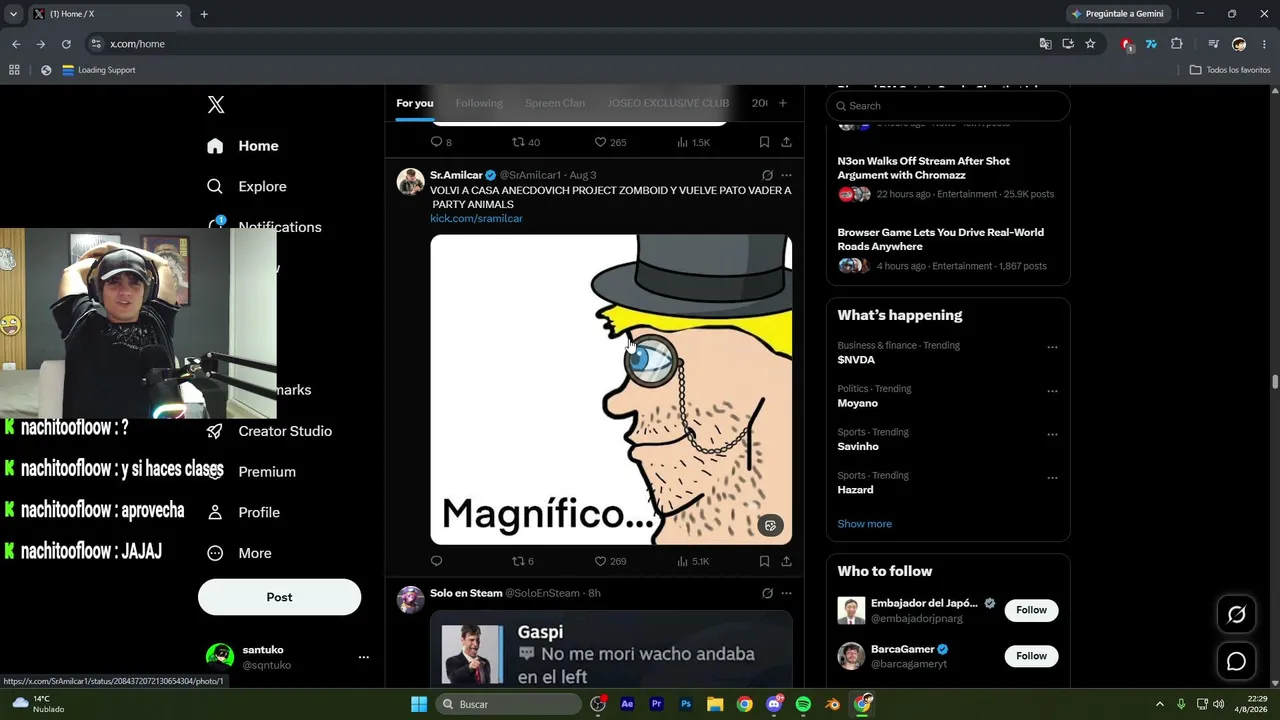Open Spotify from the taskbar
This screenshot has width=1280, height=720.
(x=803, y=704)
